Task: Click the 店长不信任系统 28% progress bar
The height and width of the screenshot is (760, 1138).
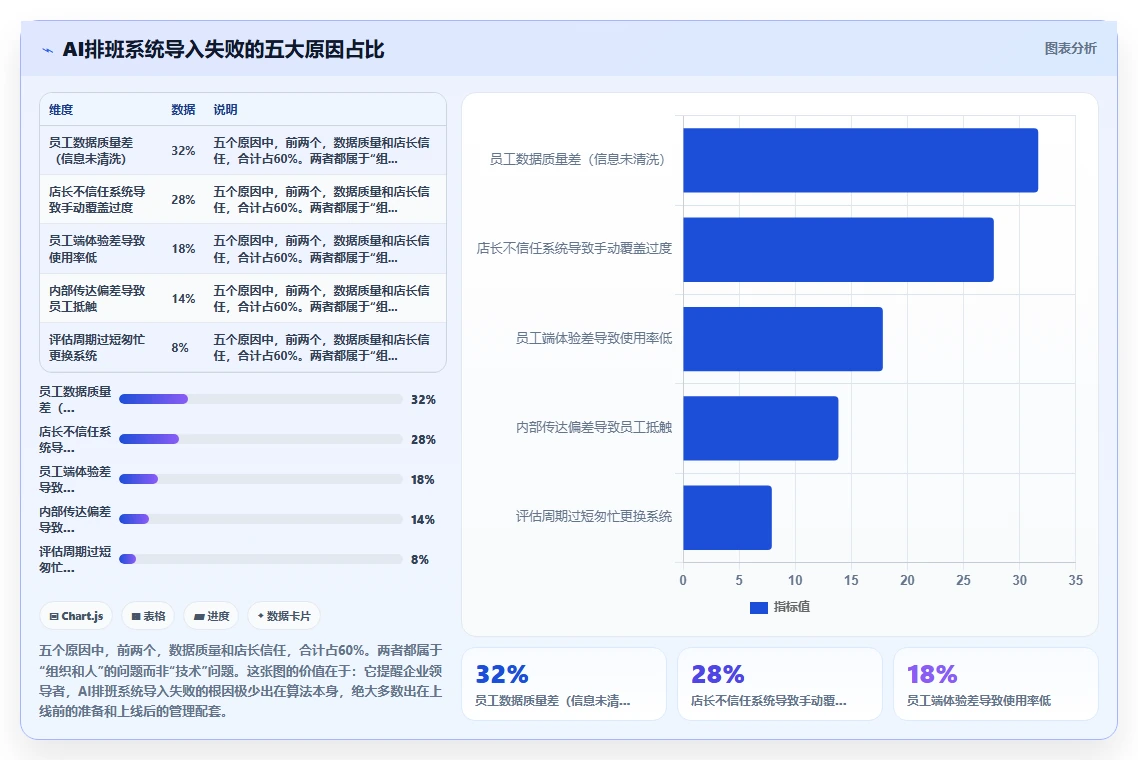Action: pos(261,439)
